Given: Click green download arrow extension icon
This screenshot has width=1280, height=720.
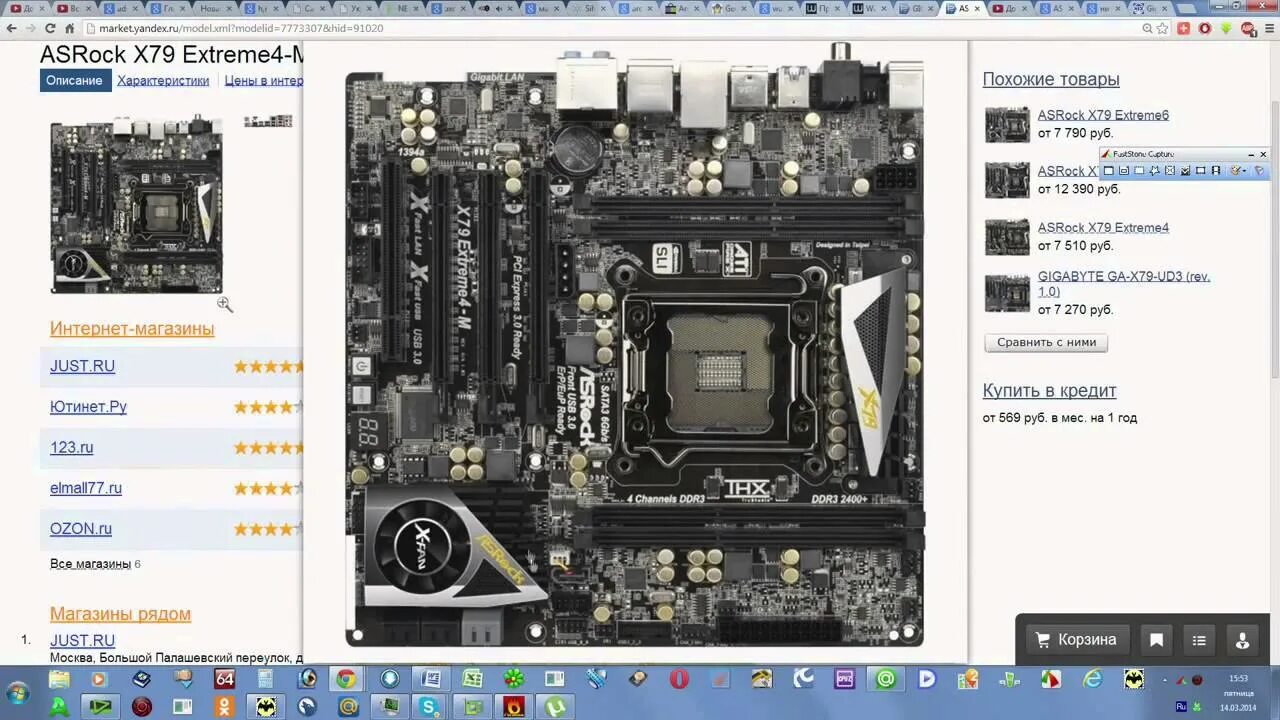Looking at the screenshot, I should 1226,28.
